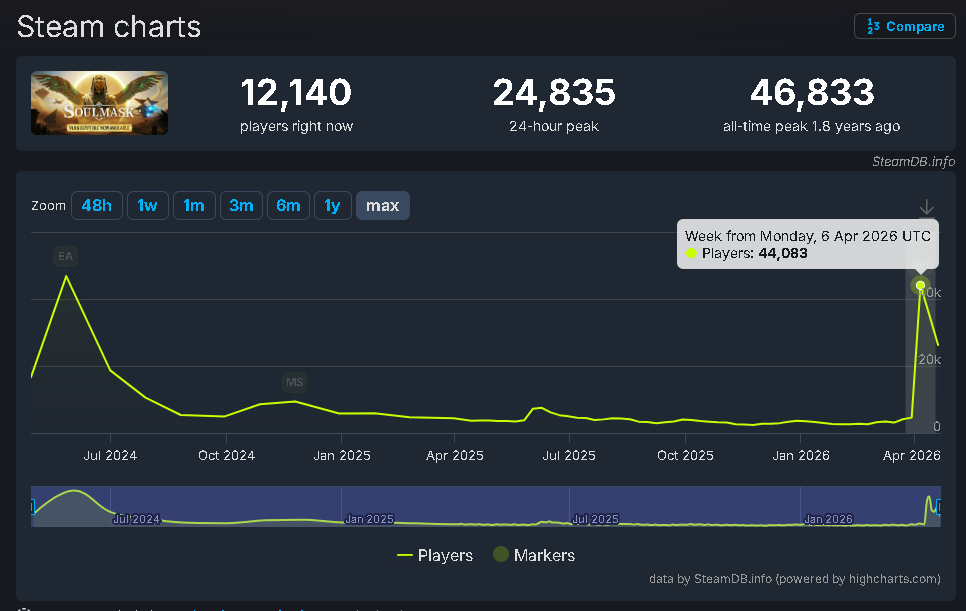Set chart zoom to 3m
Screen dimensions: 966x611
click(x=242, y=206)
